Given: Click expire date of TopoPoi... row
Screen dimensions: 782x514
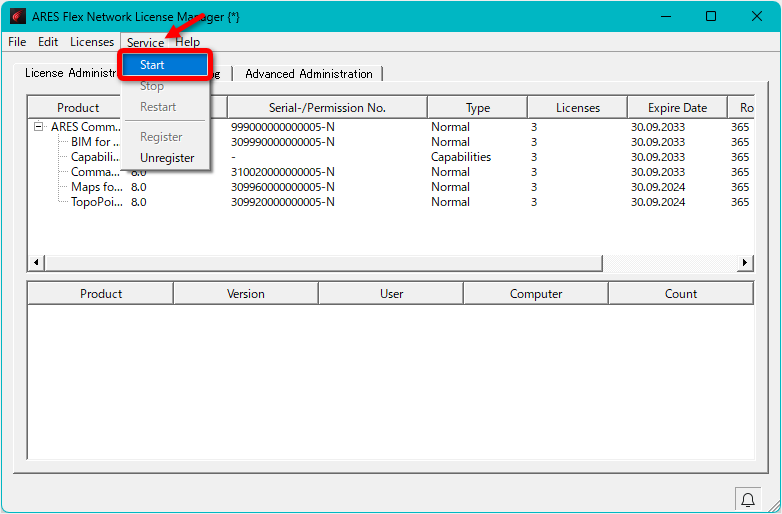Looking at the screenshot, I should point(658,201).
